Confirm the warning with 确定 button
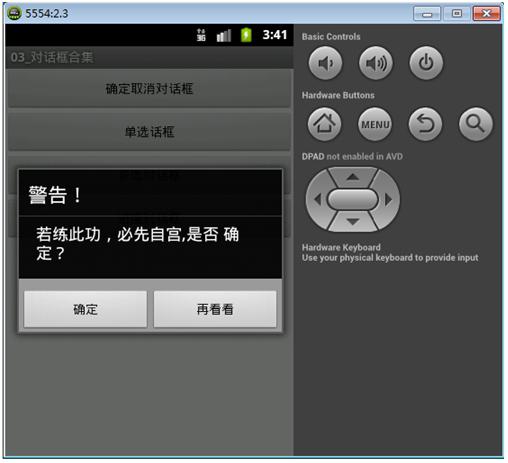Image resolution: width=508 pixels, height=463 pixels. [85, 309]
